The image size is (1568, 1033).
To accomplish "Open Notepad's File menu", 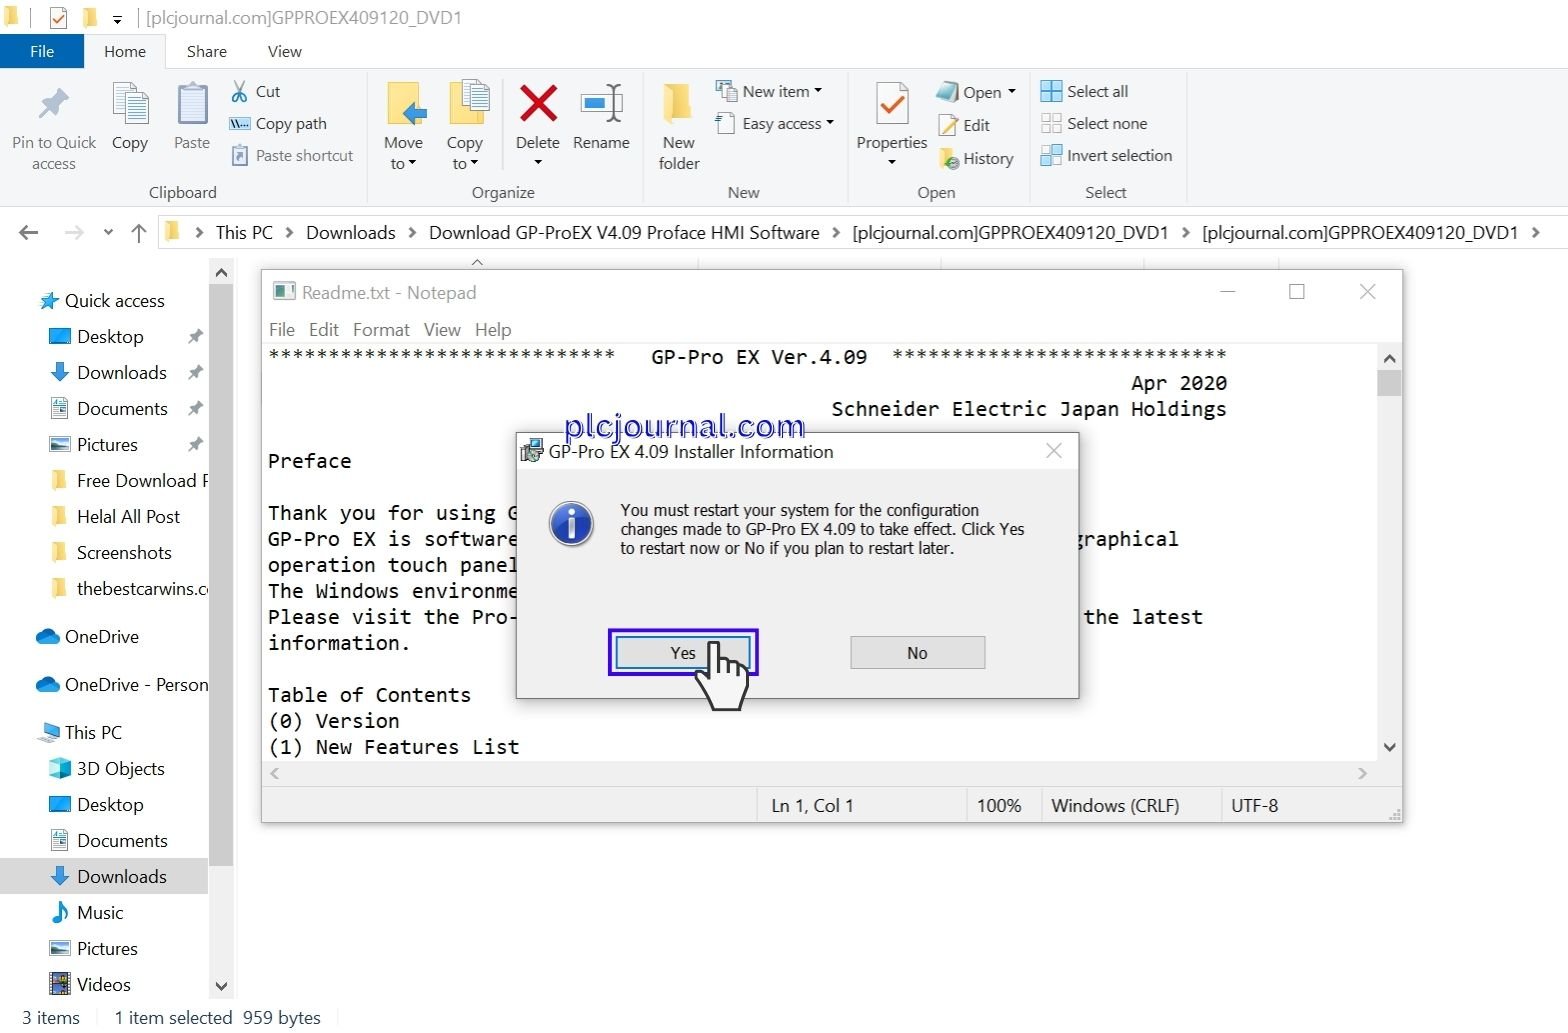I will click(282, 330).
